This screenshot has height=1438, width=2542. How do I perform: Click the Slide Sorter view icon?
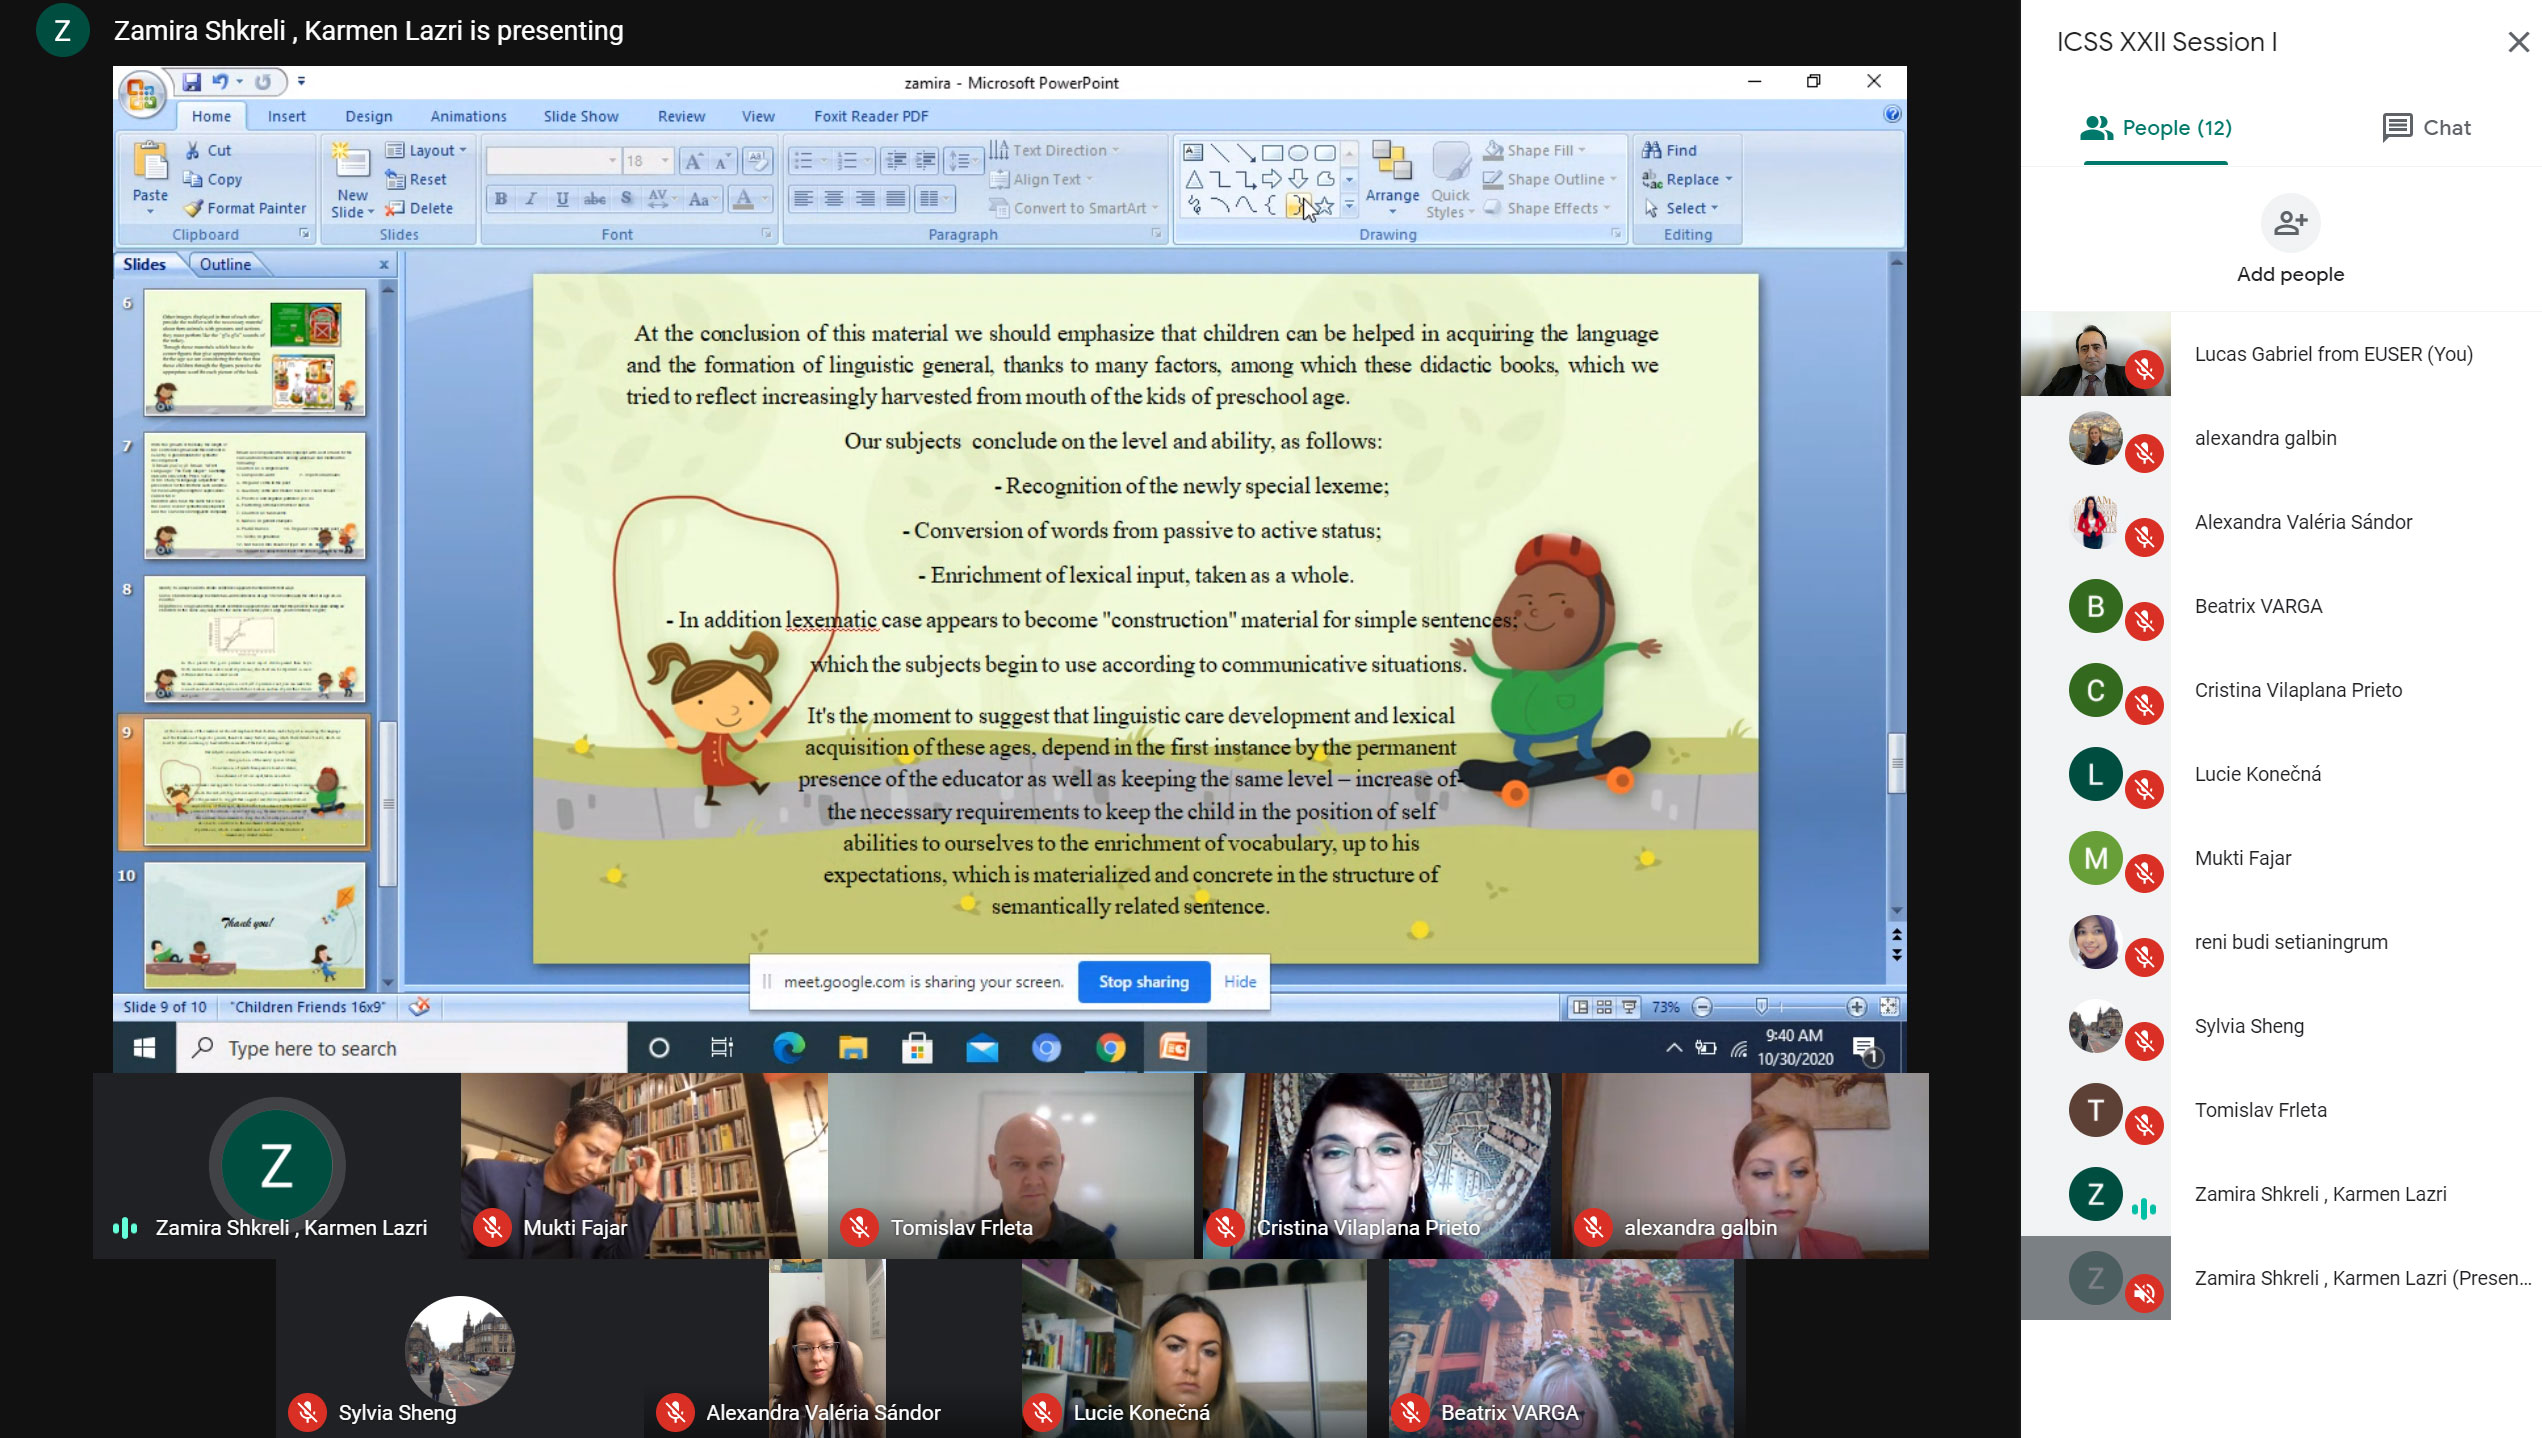[x=1604, y=1007]
